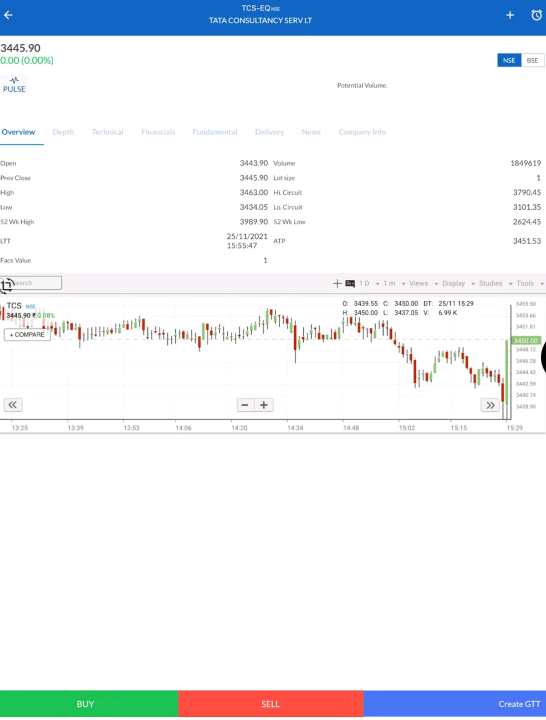Tap the red SELL button
546x720 pixels.
pyautogui.click(x=271, y=704)
